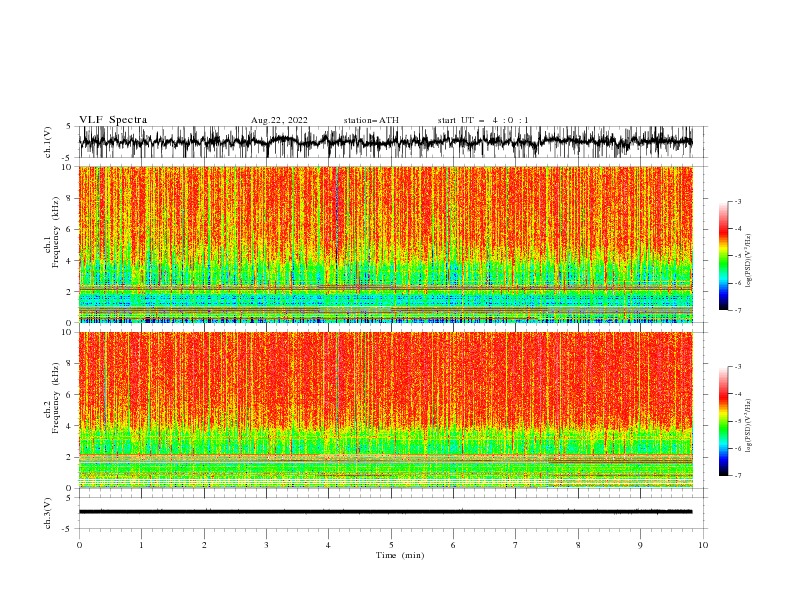The height and width of the screenshot is (612, 792).
Task: Click the 'station=ATH' label
Action: pos(371,120)
